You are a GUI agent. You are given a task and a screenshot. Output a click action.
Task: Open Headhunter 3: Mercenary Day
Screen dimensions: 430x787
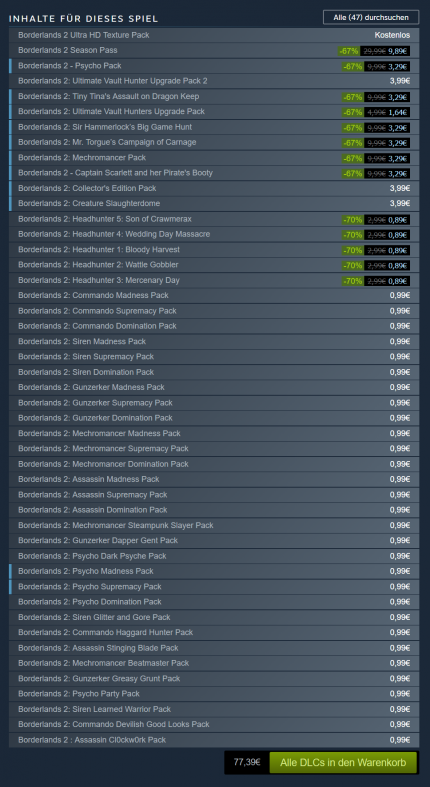(214, 281)
